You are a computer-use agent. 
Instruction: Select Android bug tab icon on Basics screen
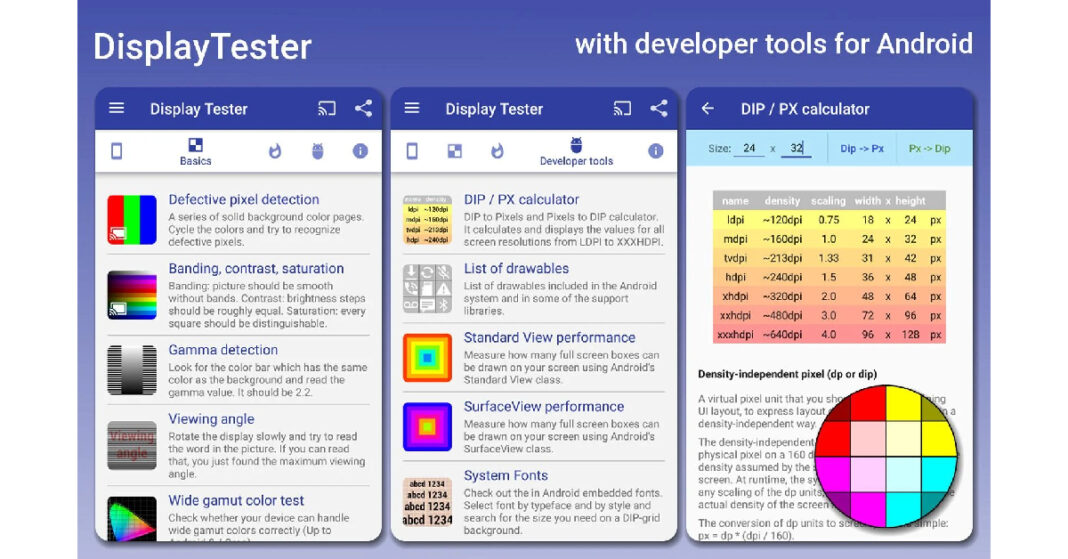318,151
